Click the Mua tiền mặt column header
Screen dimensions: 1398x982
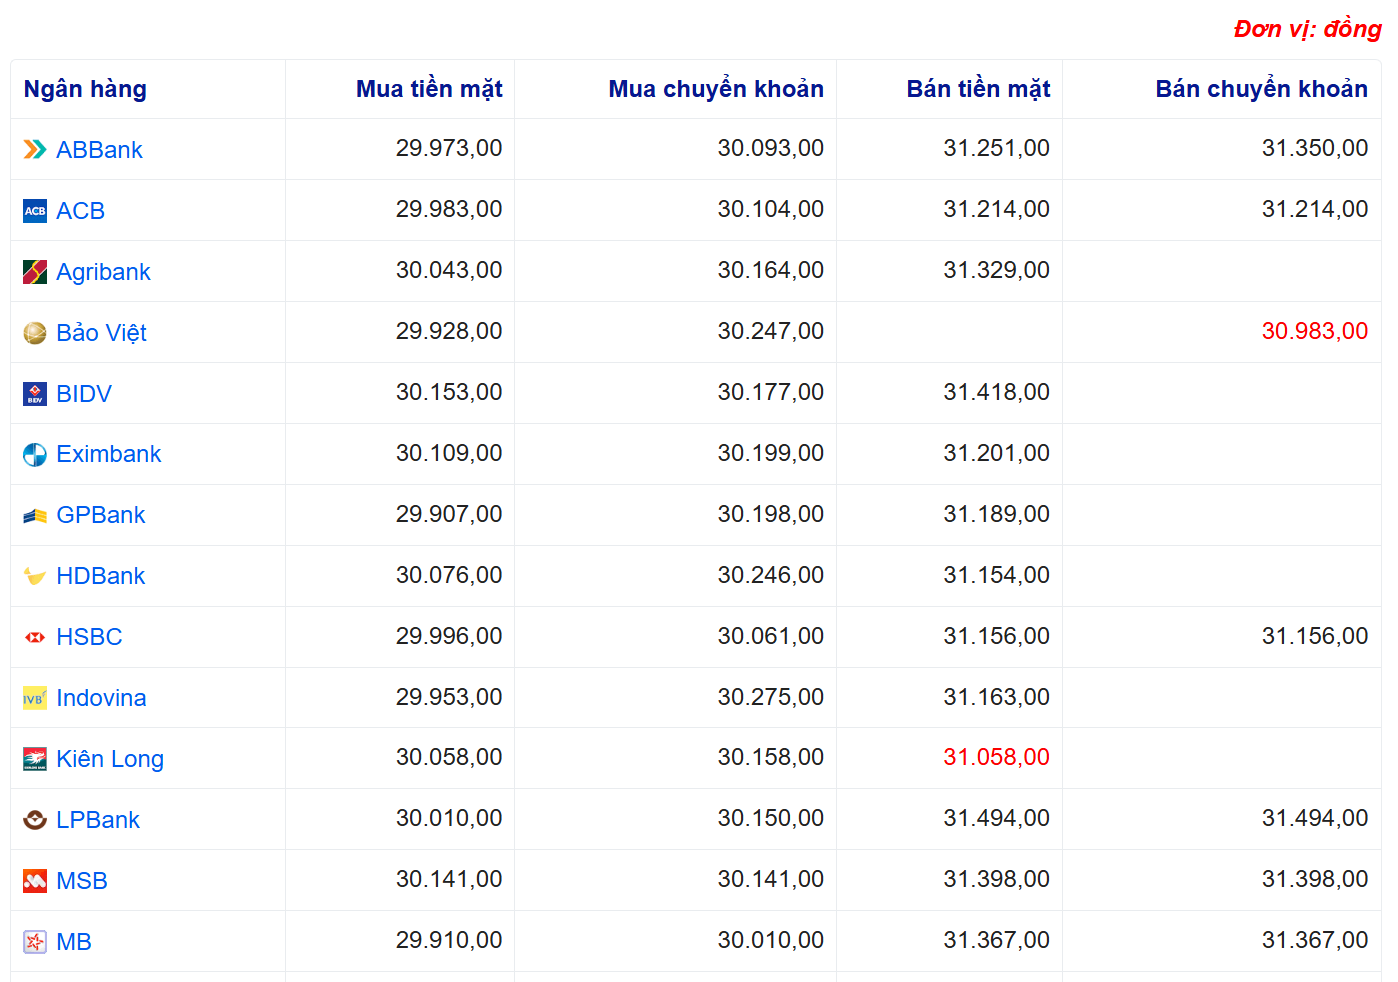click(x=429, y=89)
